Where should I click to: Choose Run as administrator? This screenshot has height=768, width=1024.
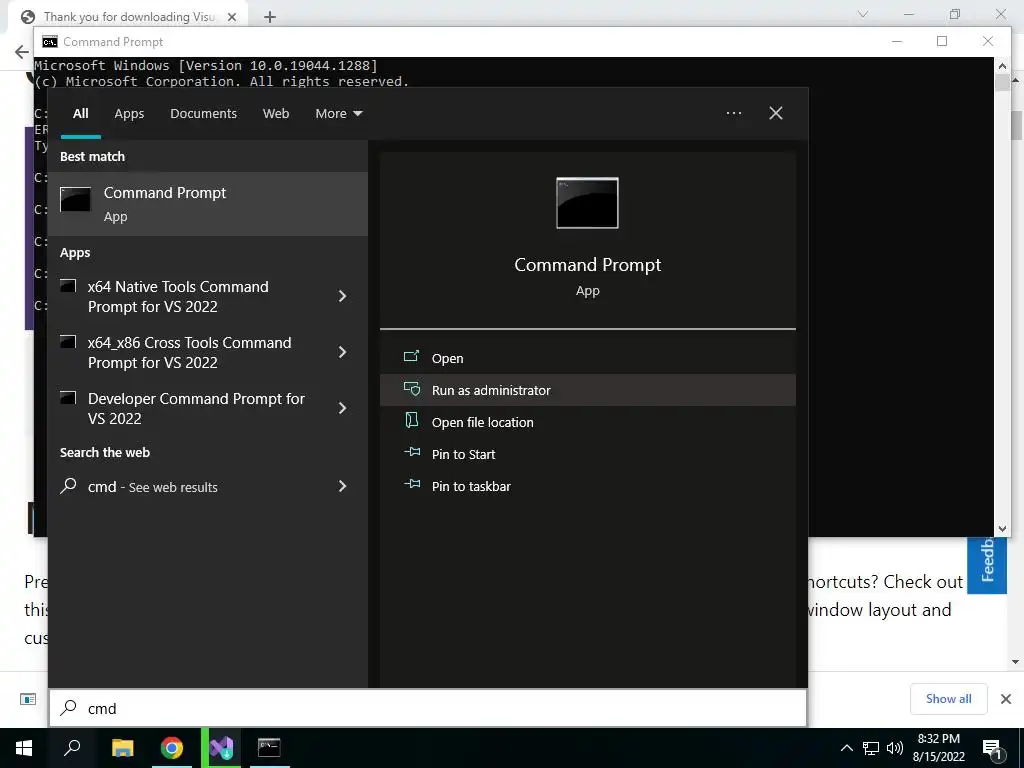(587, 390)
